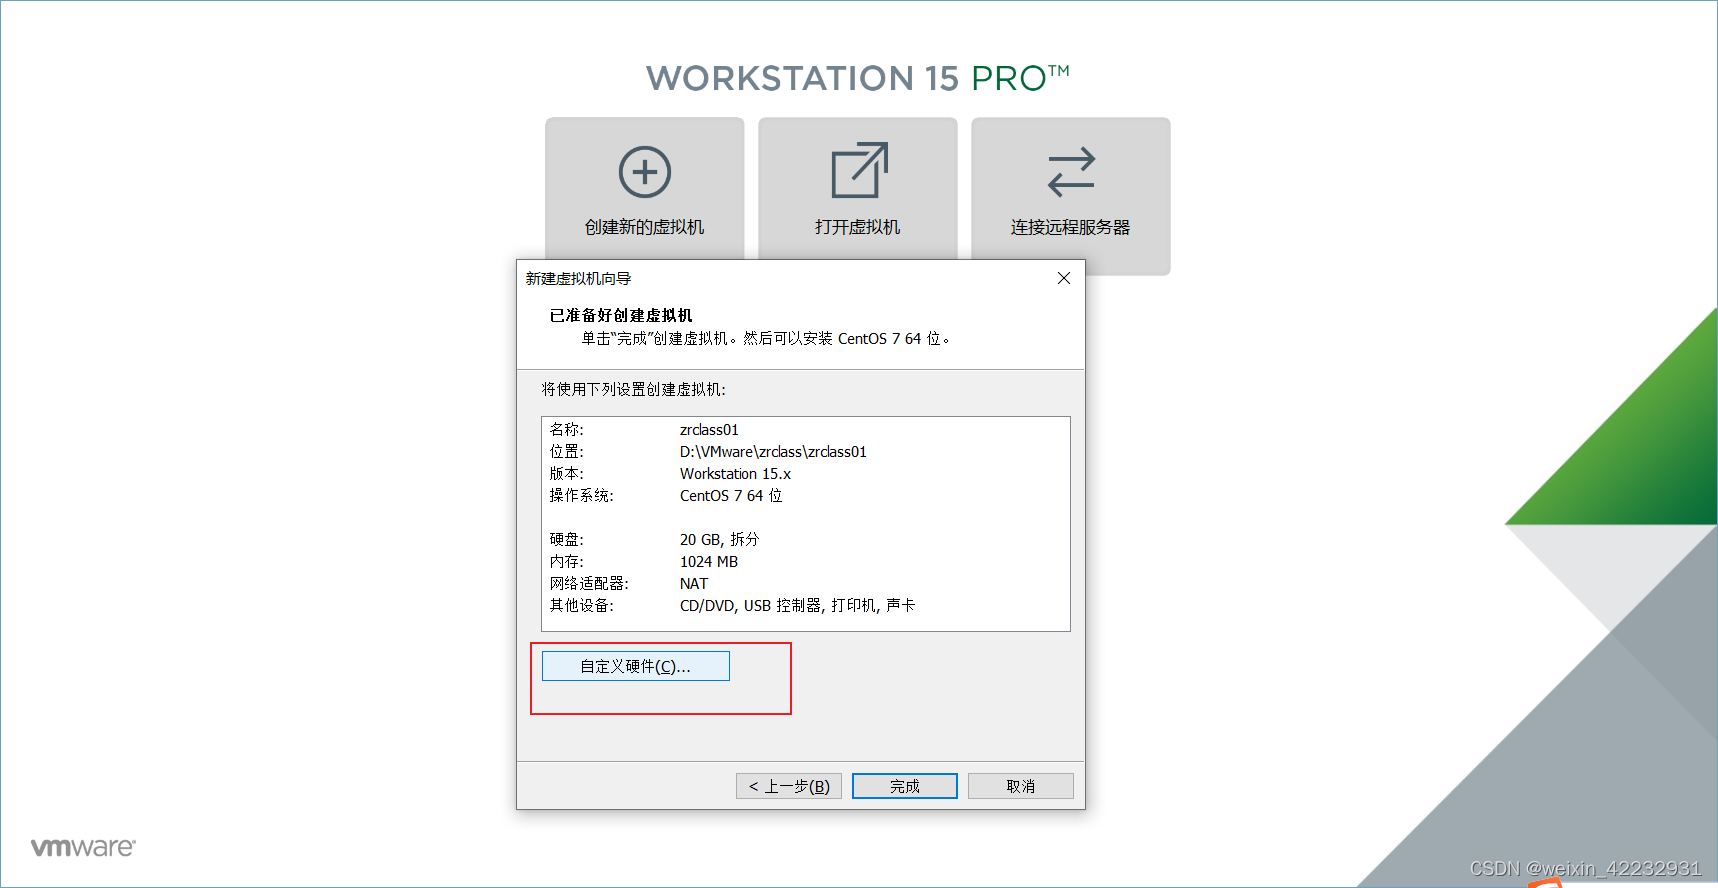Click the Create New Virtual Machine plus icon
Viewport: 1718px width, 888px height.
(645, 172)
